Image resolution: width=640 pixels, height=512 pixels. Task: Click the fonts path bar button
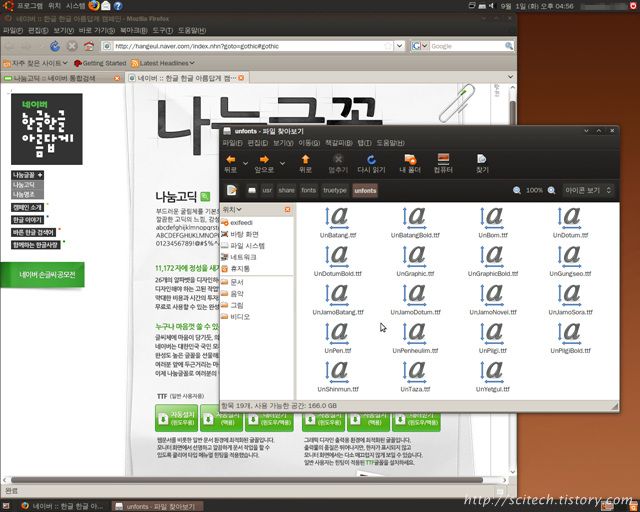pos(308,190)
